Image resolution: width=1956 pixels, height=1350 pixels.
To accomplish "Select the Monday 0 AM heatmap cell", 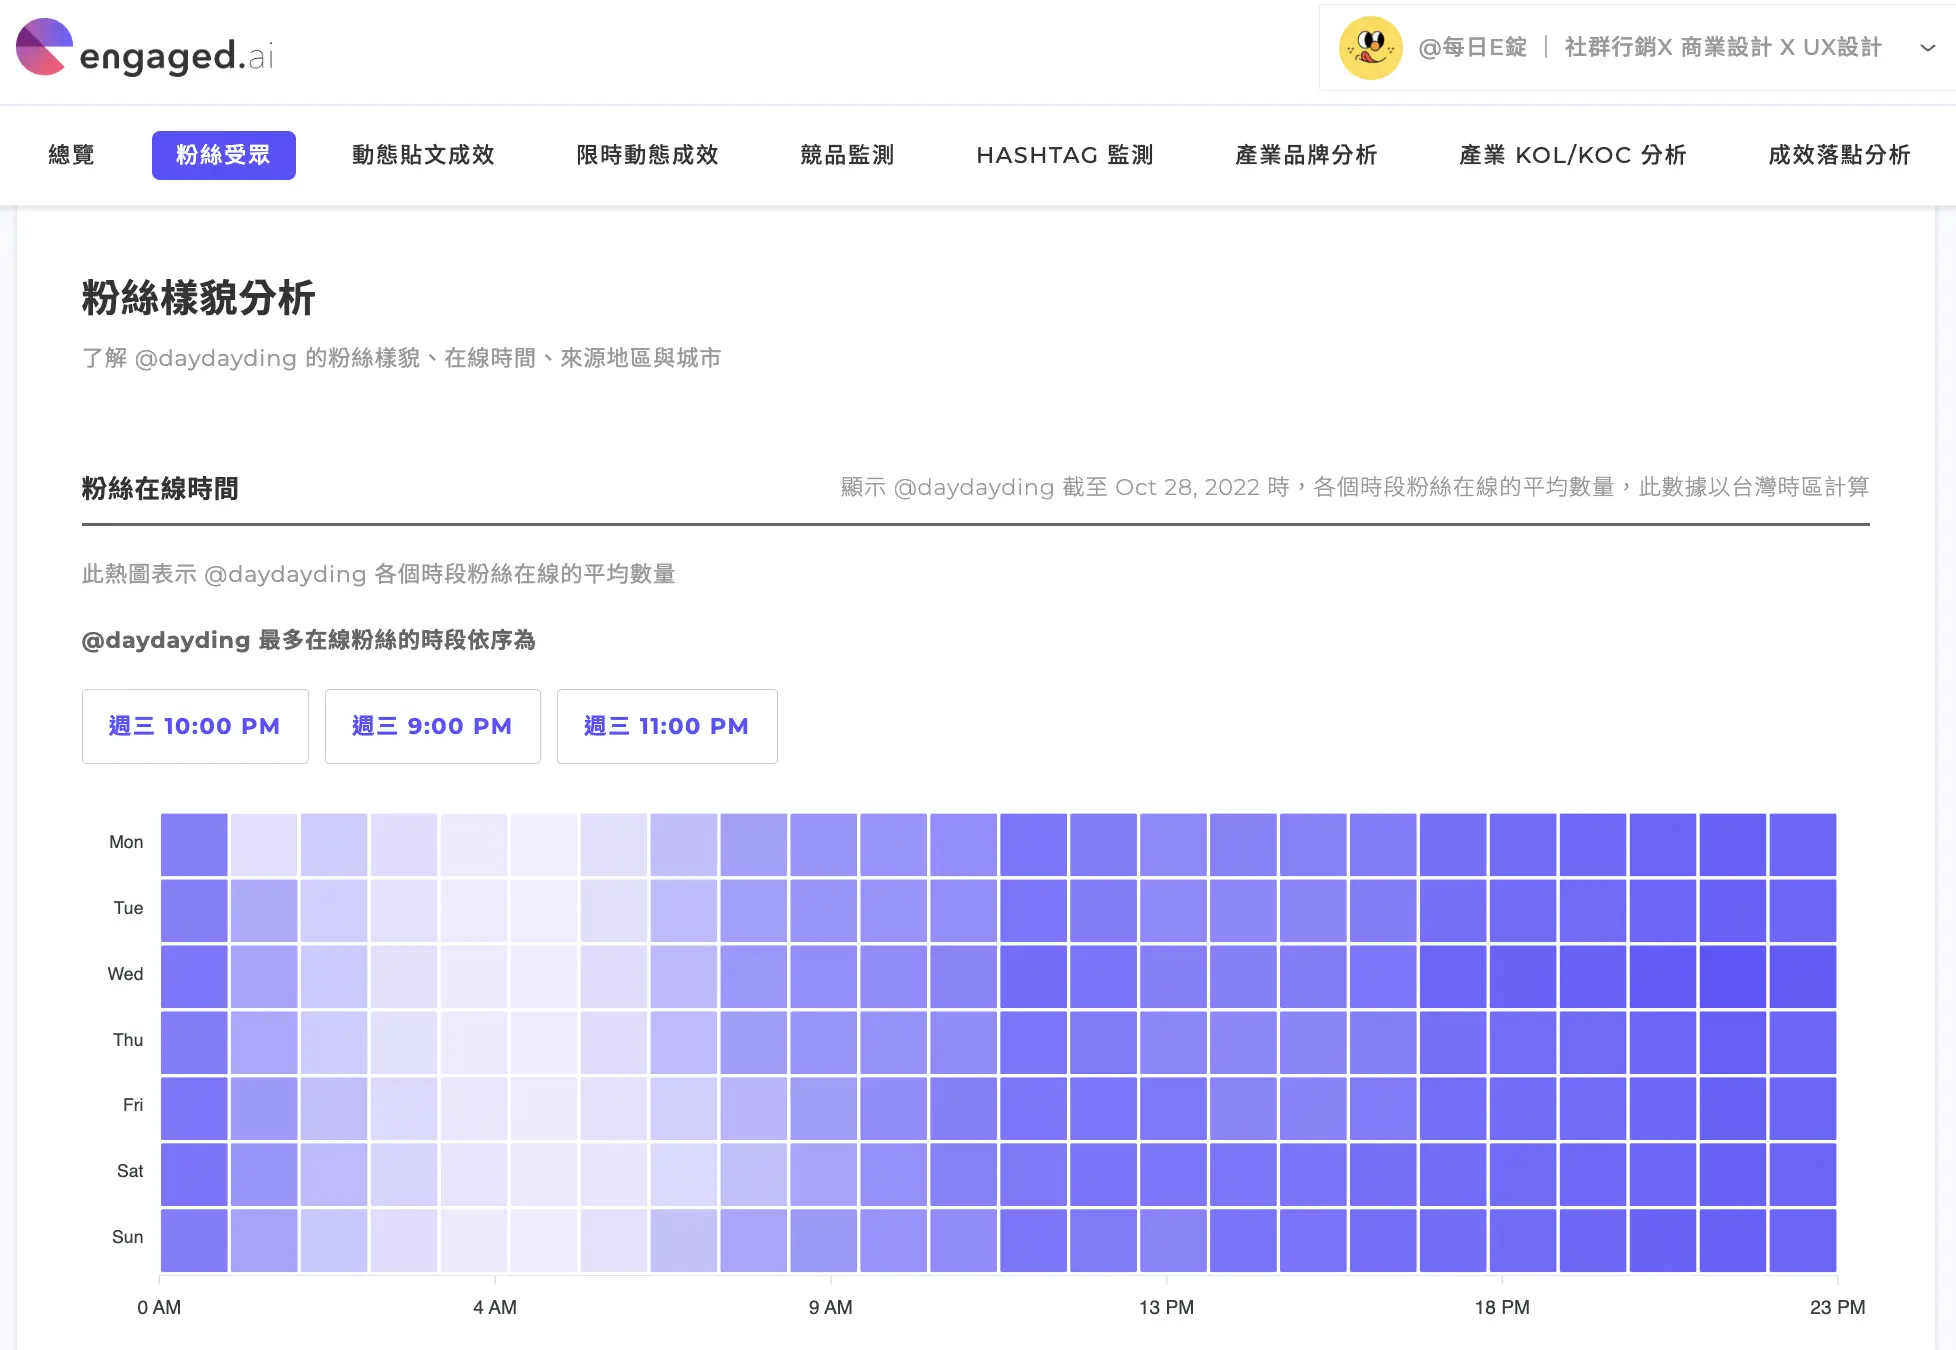I will tap(194, 844).
